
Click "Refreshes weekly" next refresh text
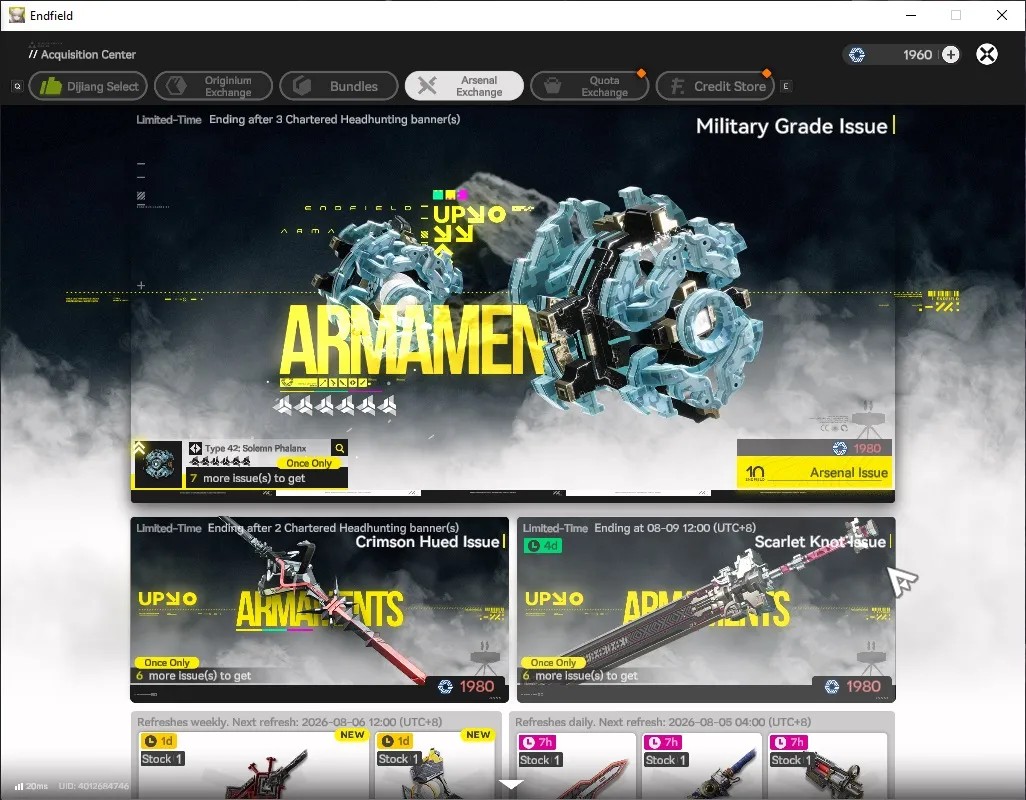click(x=289, y=722)
